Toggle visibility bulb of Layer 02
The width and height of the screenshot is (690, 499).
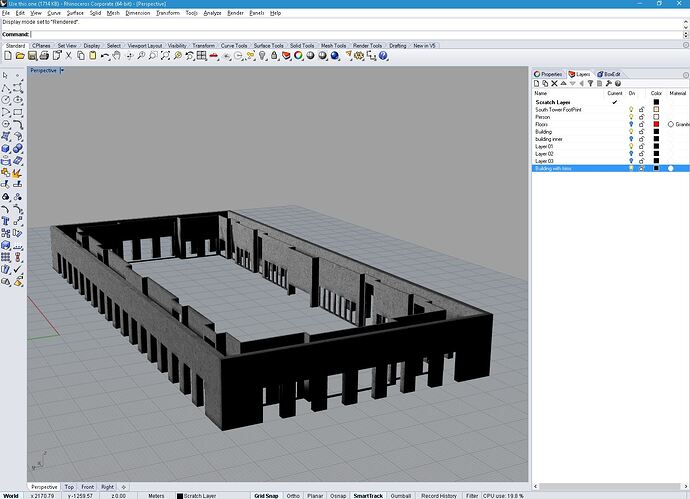pyautogui.click(x=631, y=154)
